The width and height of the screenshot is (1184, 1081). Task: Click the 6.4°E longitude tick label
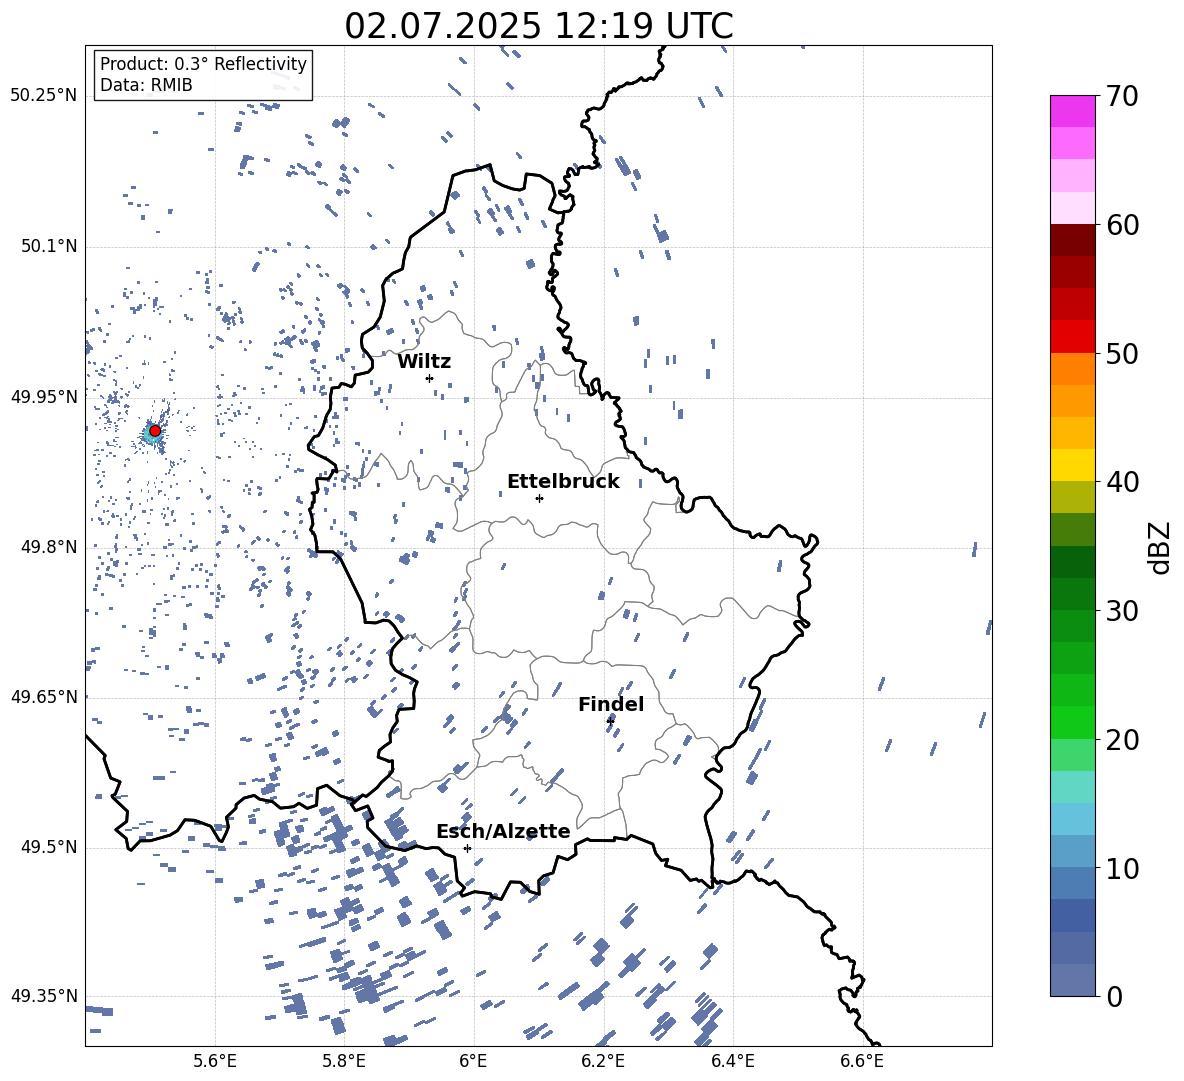click(732, 1061)
